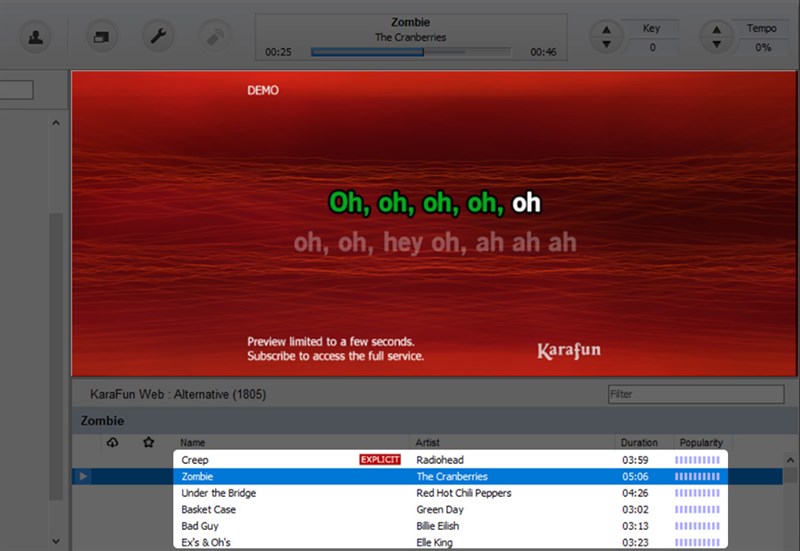Viewport: 800px width, 551px height.
Task: Click the artist Billie Eilish
Action: click(x=438, y=526)
